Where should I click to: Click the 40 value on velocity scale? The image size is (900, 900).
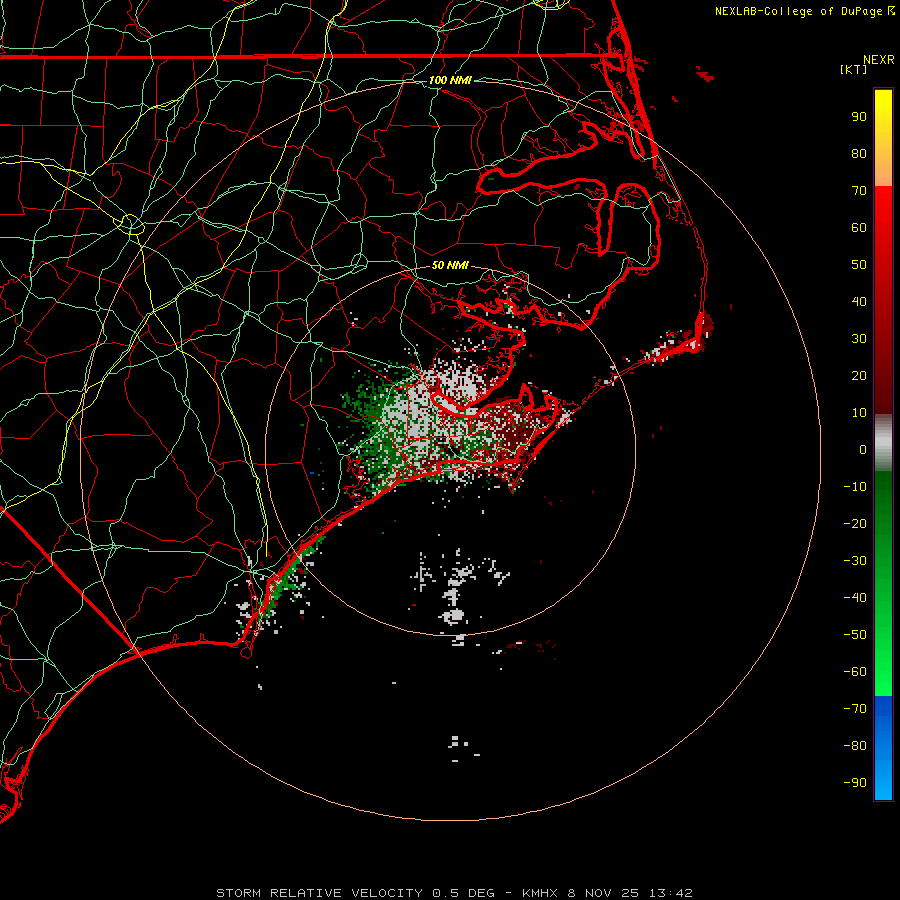pyautogui.click(x=859, y=302)
